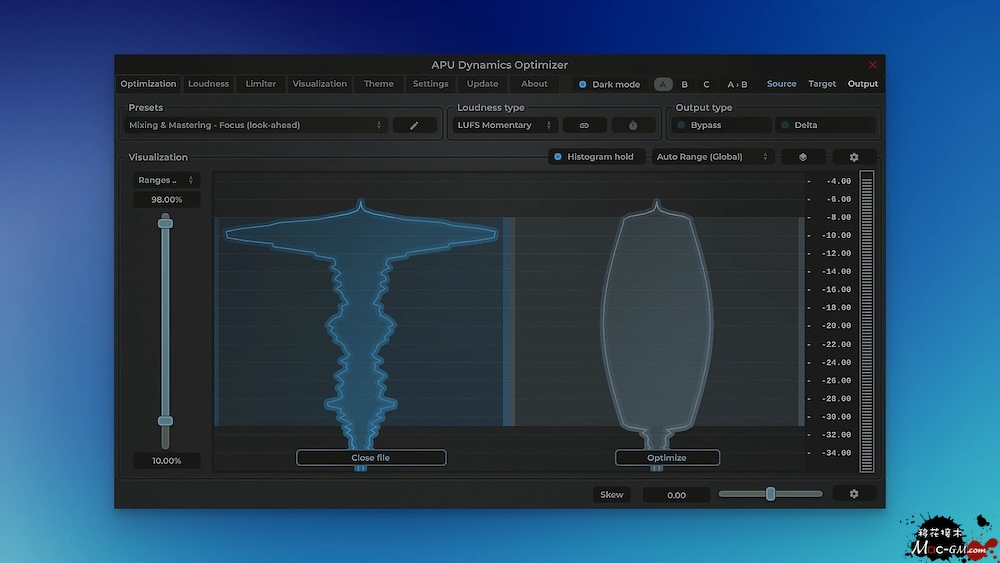Click the link icon beside LUFS Momentary

pyautogui.click(x=585, y=125)
